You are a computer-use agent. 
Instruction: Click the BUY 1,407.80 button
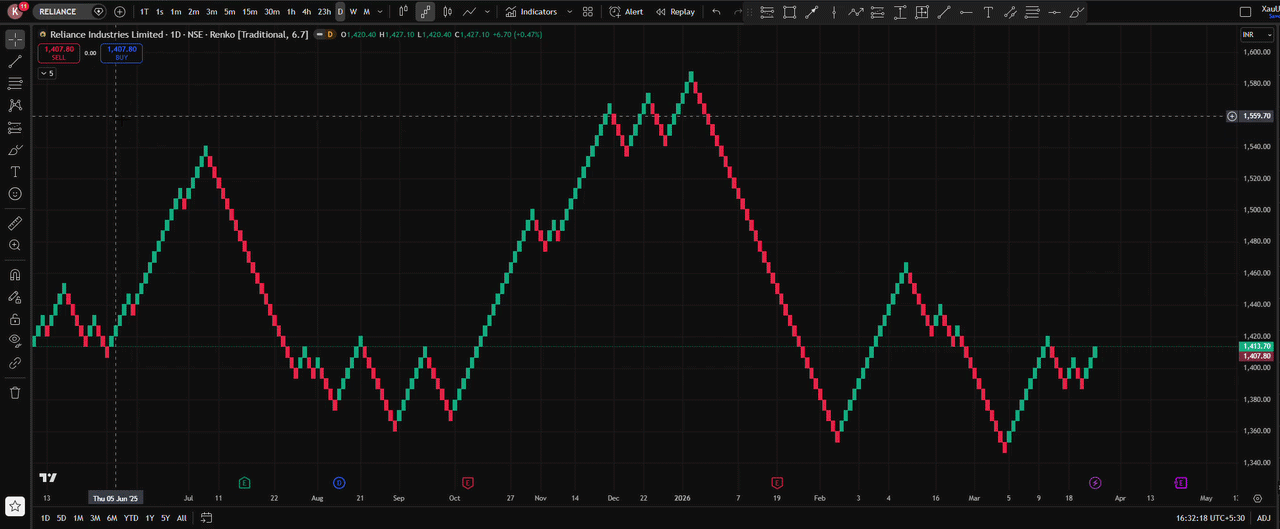point(121,53)
